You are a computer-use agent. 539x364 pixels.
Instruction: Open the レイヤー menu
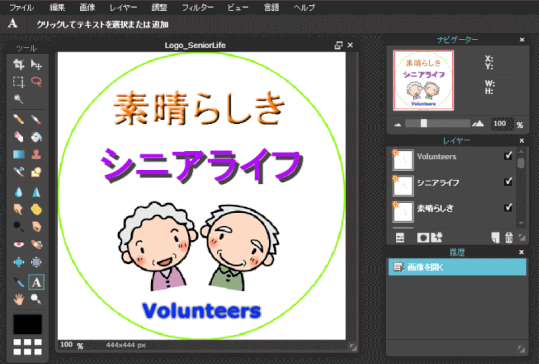(x=123, y=8)
